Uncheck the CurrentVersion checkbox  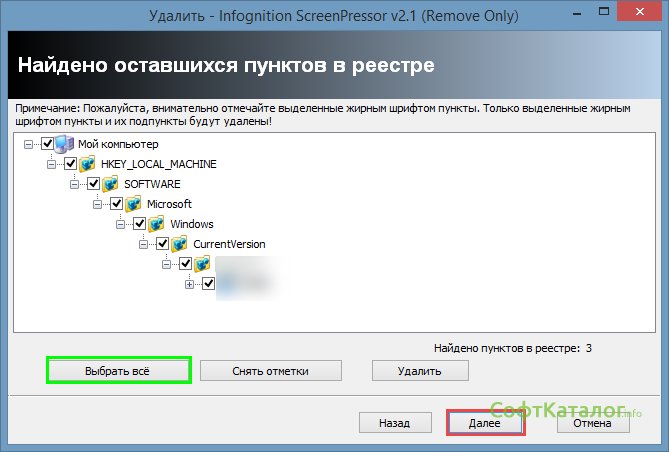162,244
